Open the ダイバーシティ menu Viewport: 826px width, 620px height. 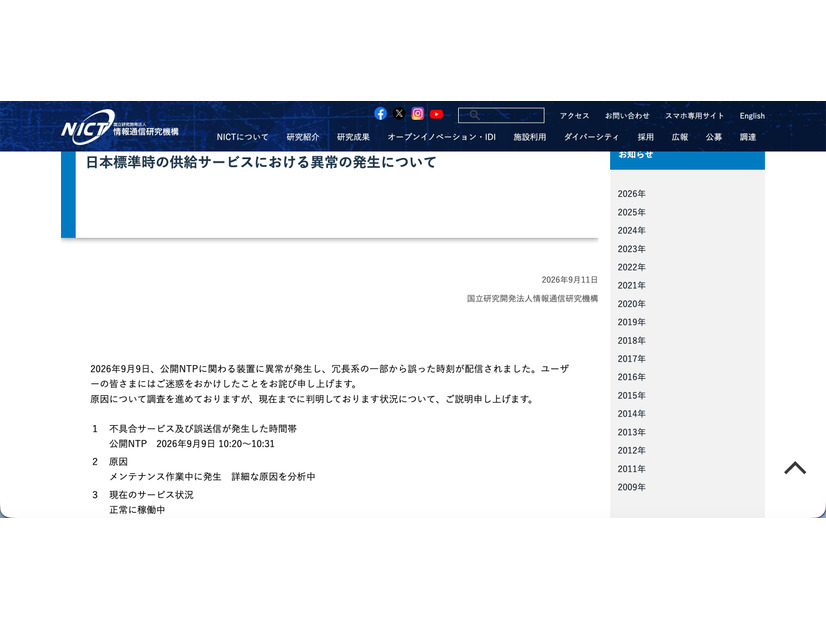pyautogui.click(x=591, y=137)
